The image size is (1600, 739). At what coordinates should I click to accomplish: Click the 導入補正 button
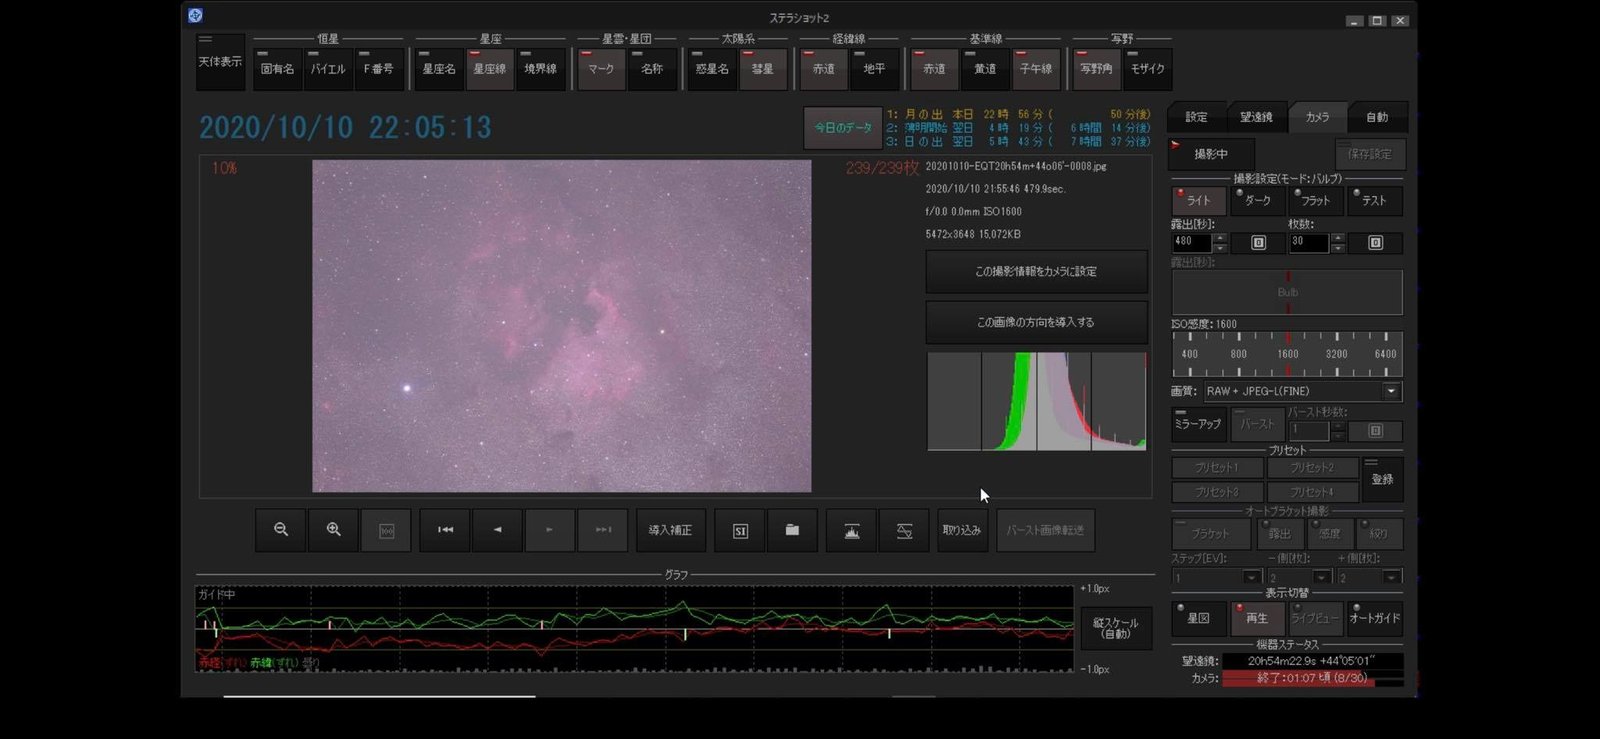tap(670, 530)
